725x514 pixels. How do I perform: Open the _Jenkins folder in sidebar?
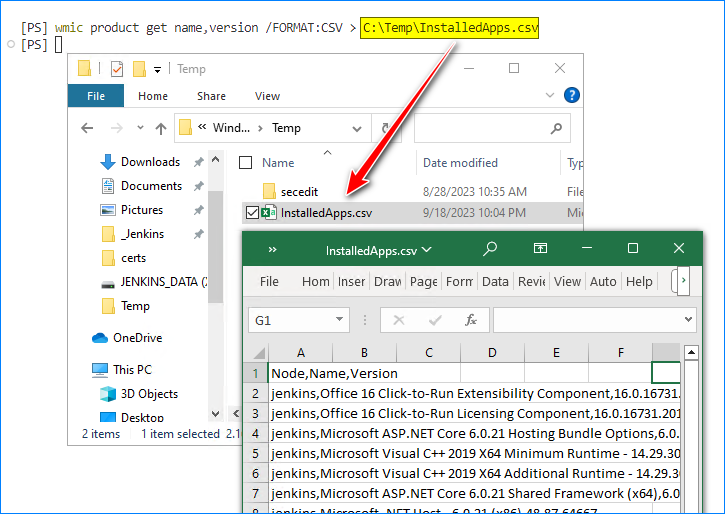point(142,234)
